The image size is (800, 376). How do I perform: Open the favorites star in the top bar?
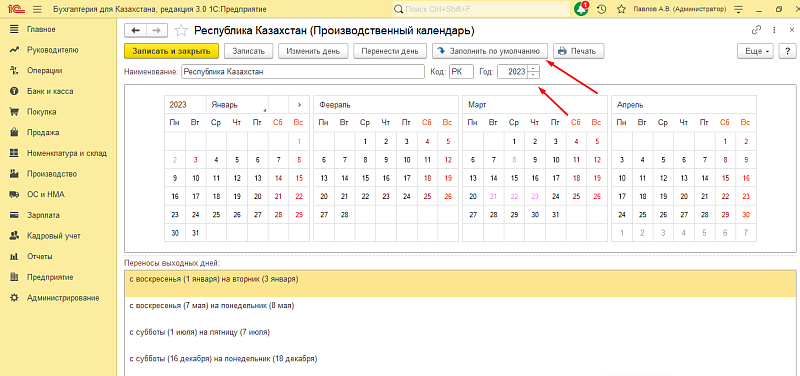[x=621, y=9]
